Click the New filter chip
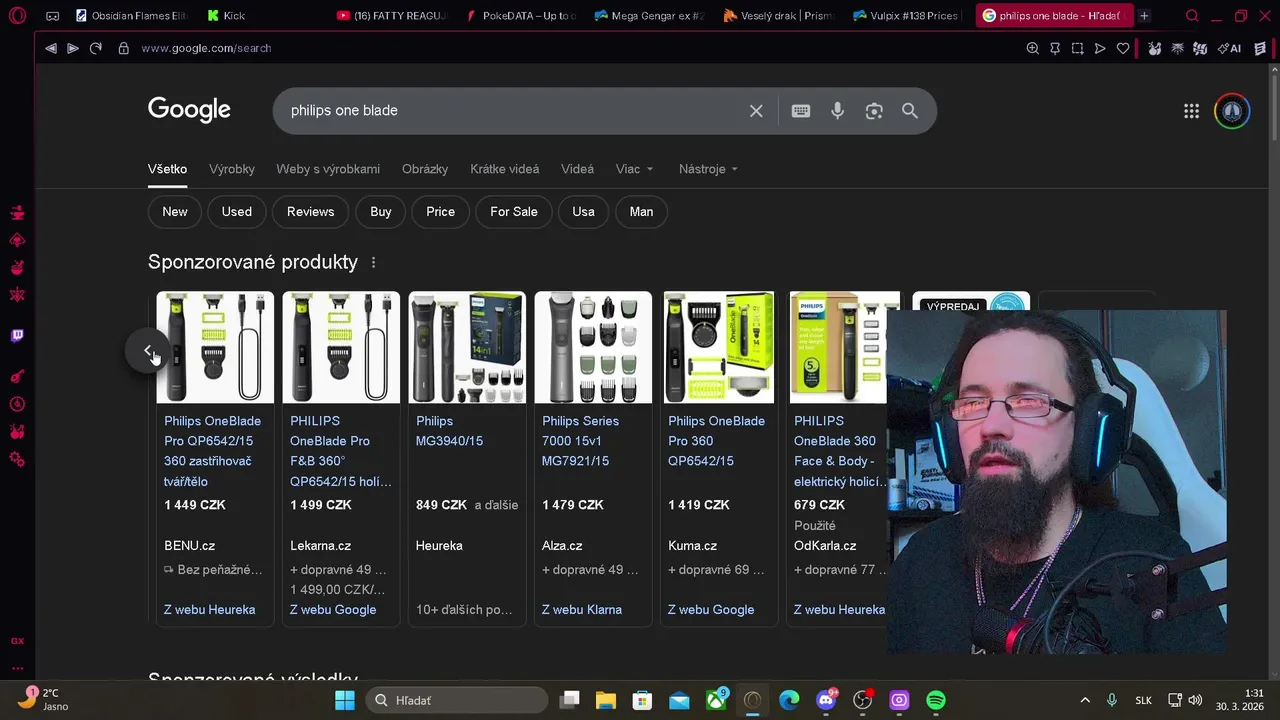Screen dimensions: 1280x720 point(175,212)
